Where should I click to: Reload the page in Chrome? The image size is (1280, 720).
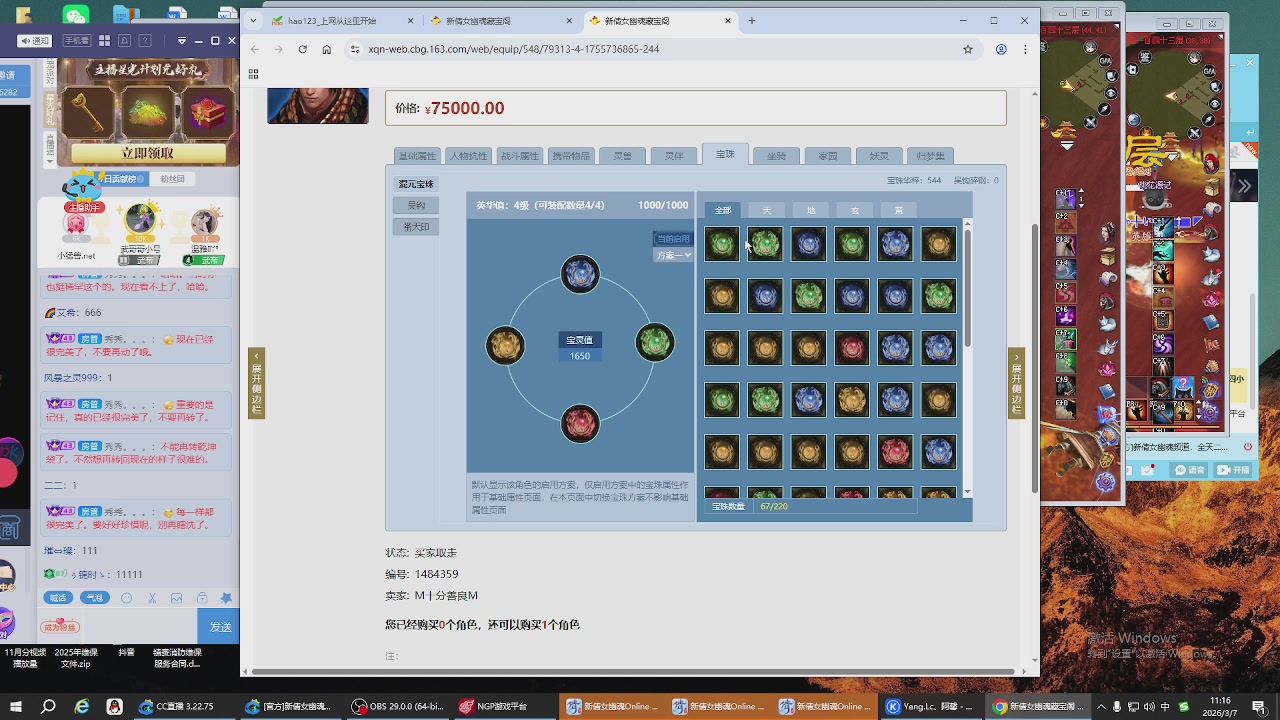click(x=302, y=49)
